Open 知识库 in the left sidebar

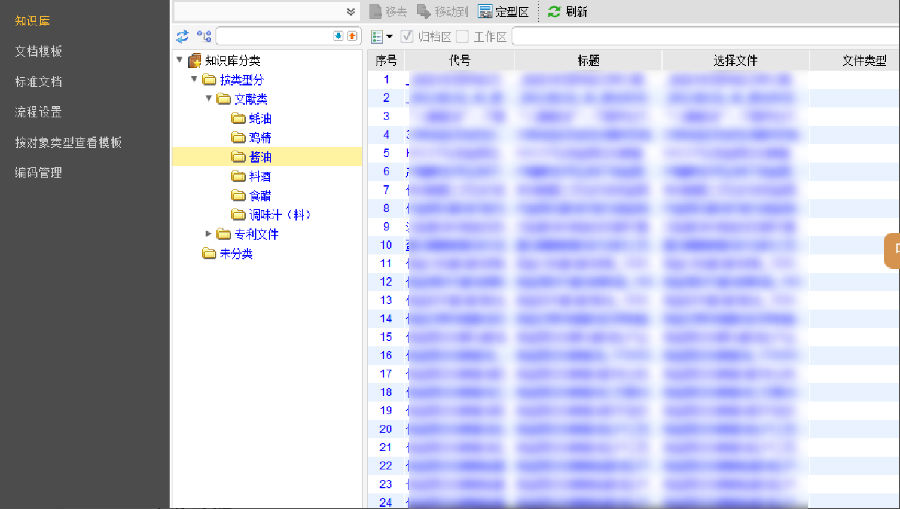(x=33, y=21)
